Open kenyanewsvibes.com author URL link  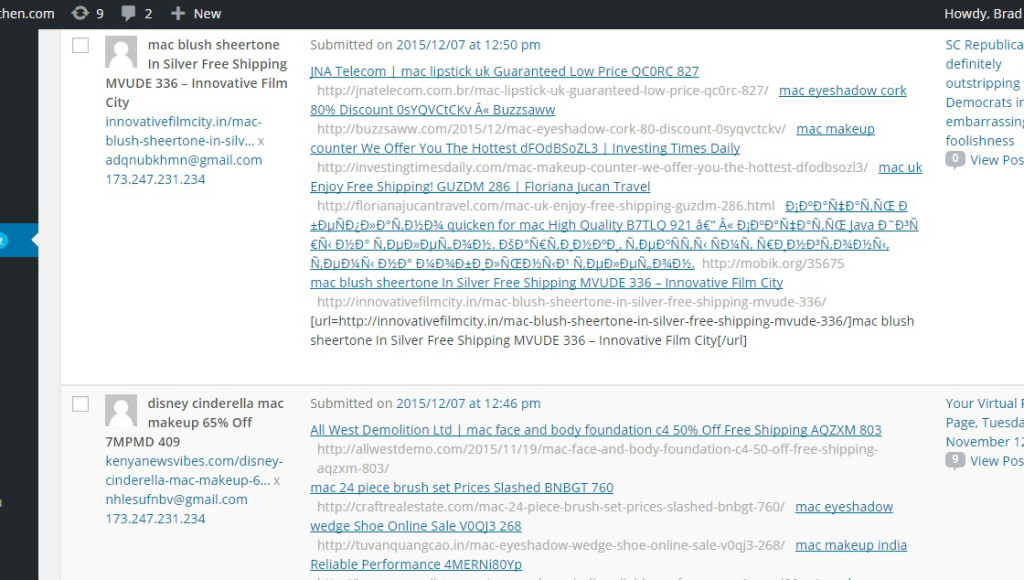point(194,470)
